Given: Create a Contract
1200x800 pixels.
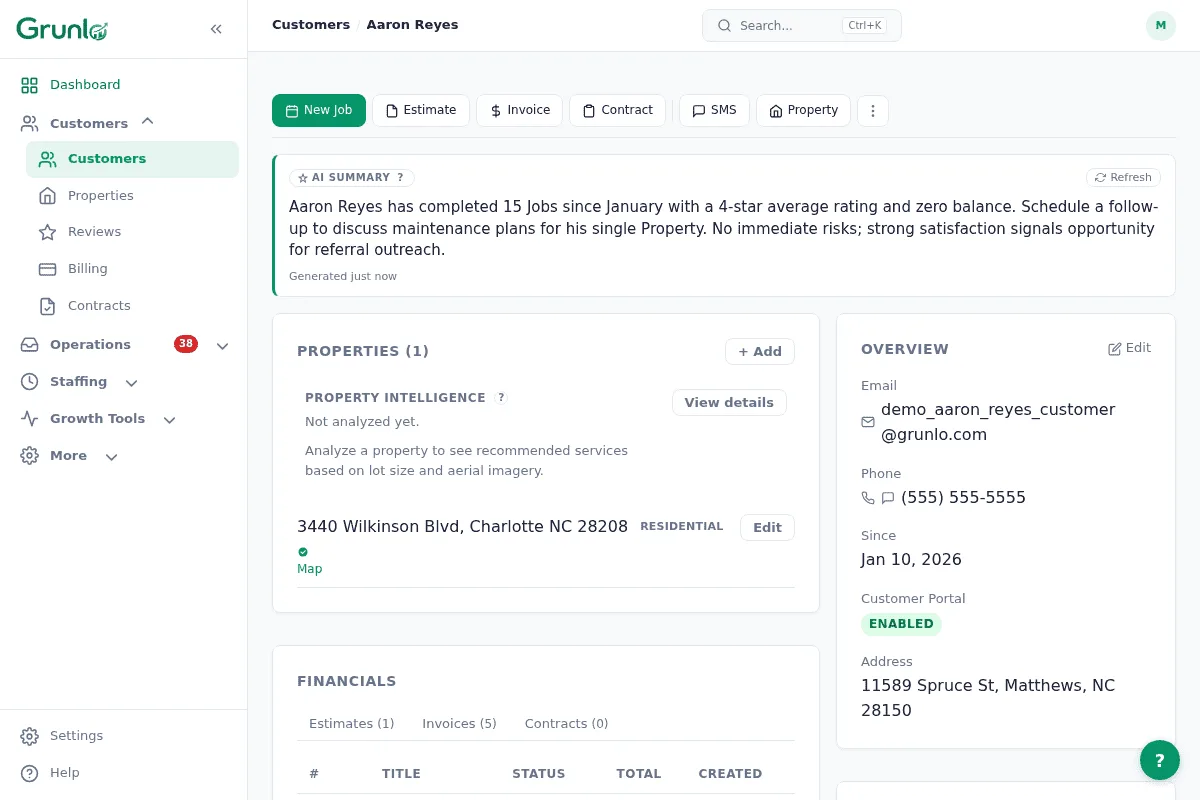Looking at the screenshot, I should tap(618, 110).
